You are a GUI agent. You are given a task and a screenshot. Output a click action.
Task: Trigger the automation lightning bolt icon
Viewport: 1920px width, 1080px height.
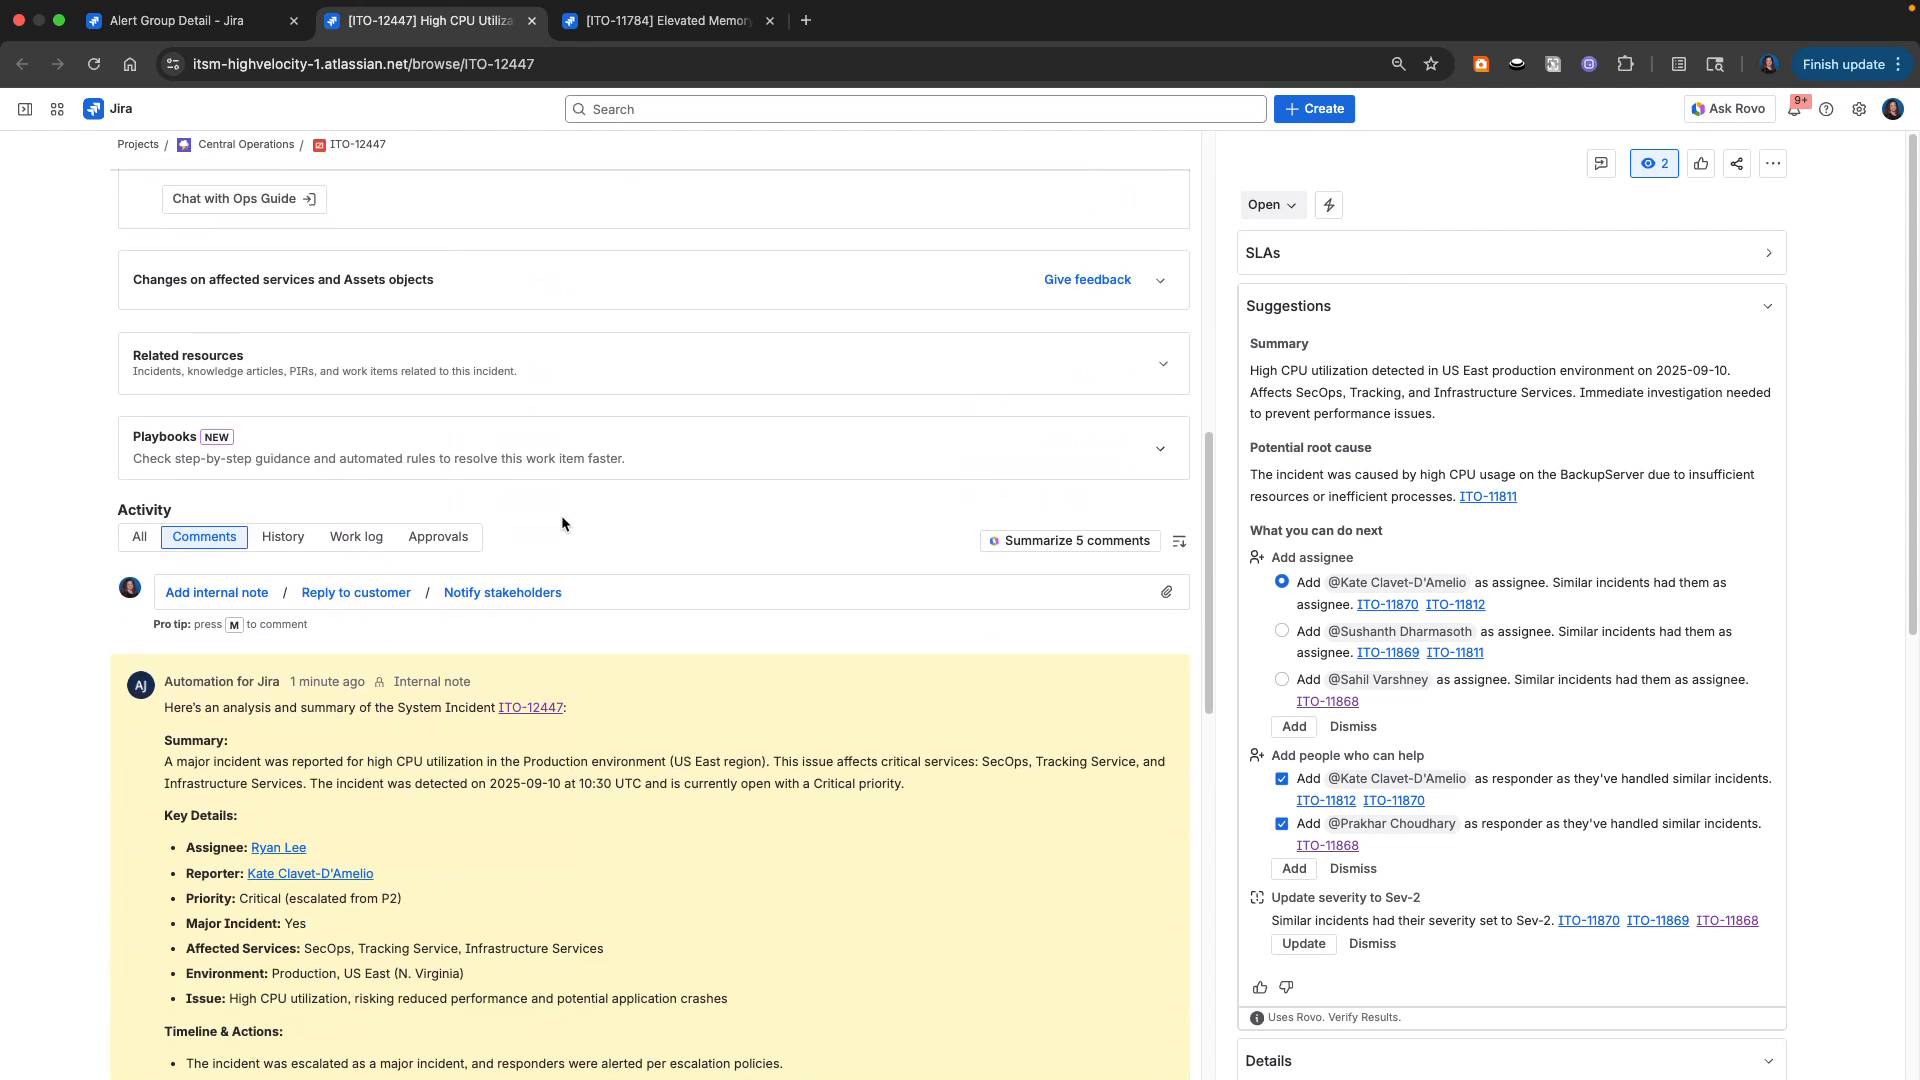[1328, 205]
